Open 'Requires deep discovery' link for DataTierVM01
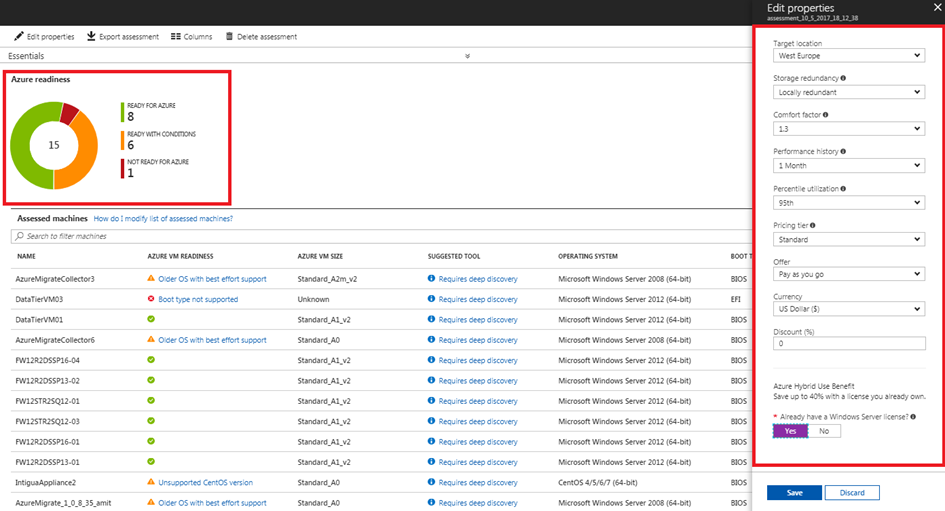945x511 pixels. coord(478,320)
